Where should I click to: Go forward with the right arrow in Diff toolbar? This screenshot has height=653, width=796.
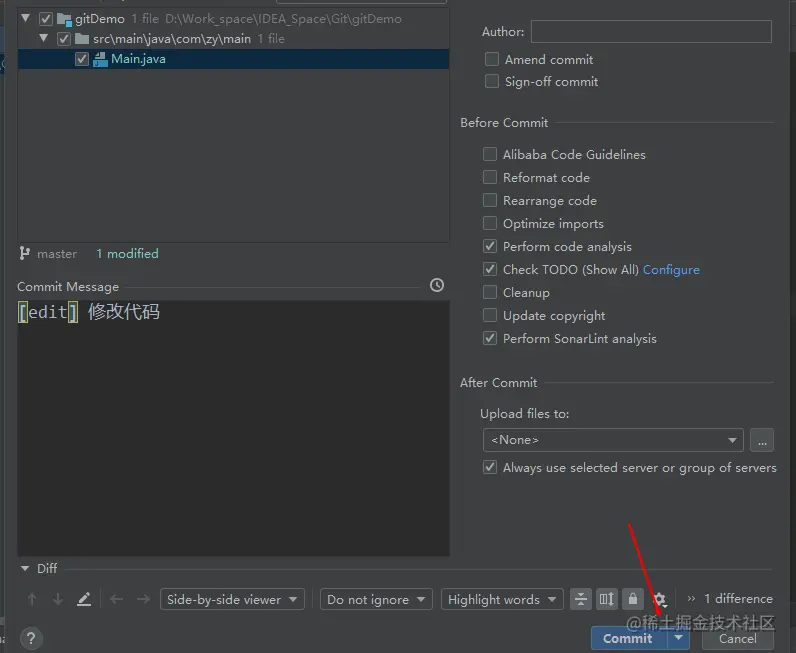tap(143, 599)
